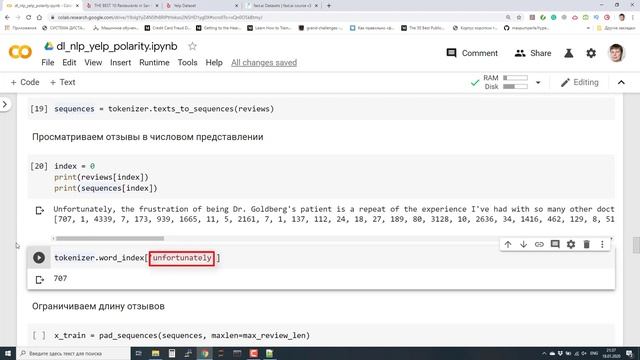Go back to the previous page
Screen dimensions: 640x360
click(7, 17)
